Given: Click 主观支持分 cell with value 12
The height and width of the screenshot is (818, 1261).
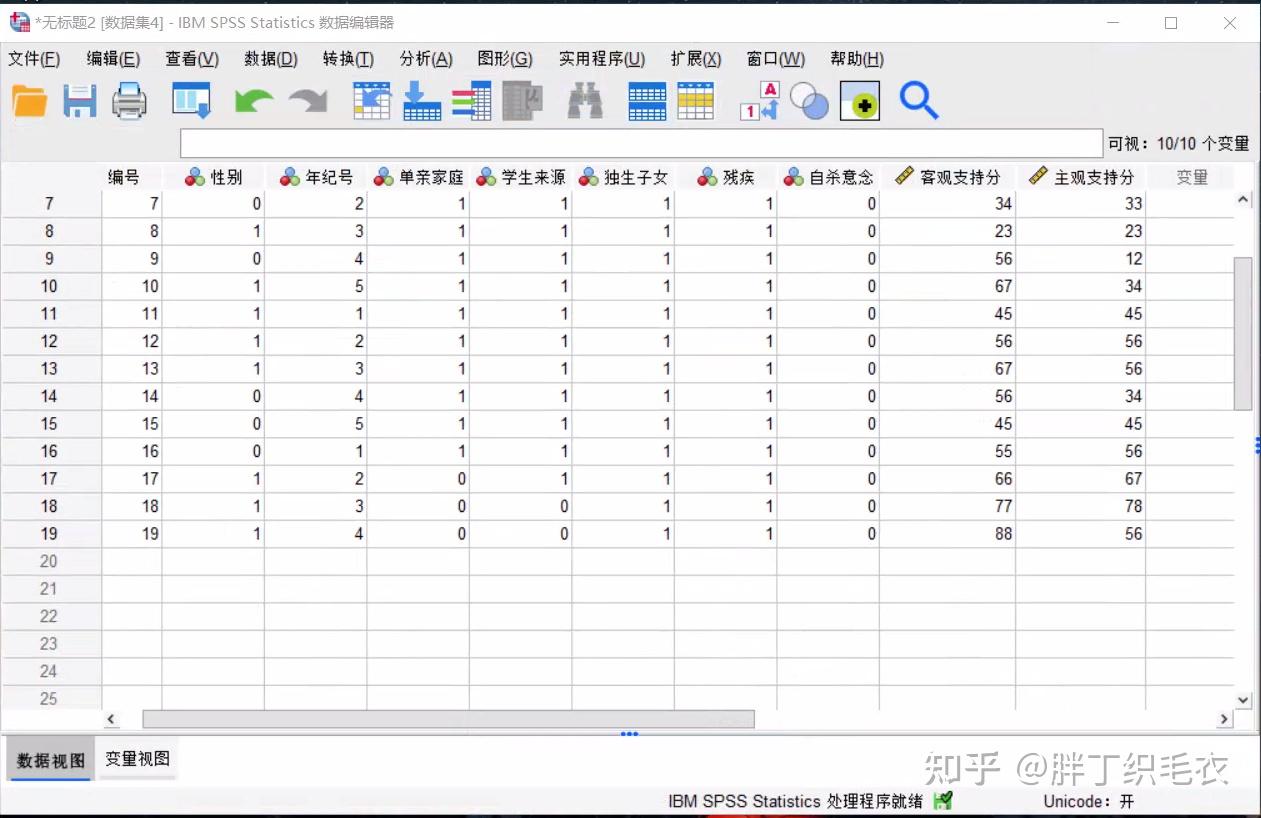Looking at the screenshot, I should (x=1081, y=258).
